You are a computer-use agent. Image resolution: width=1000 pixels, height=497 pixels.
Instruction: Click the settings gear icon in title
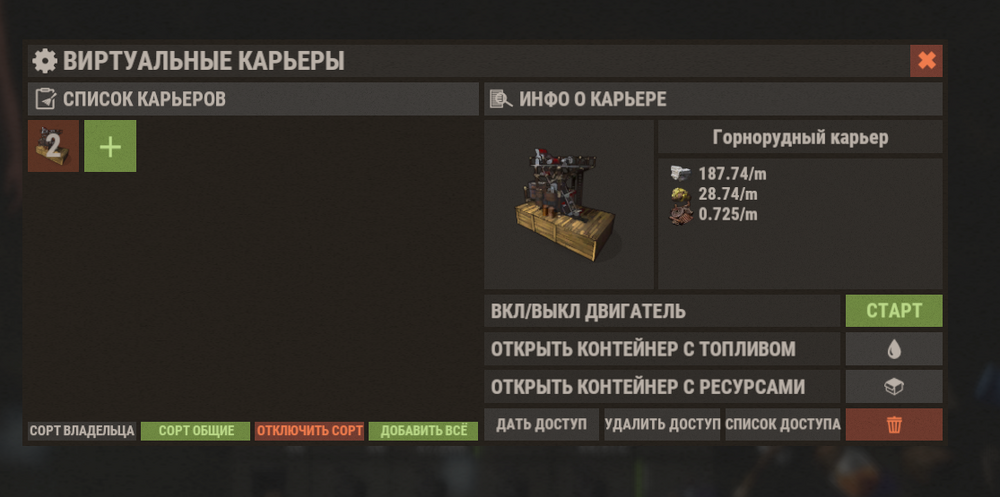[x=45, y=61]
